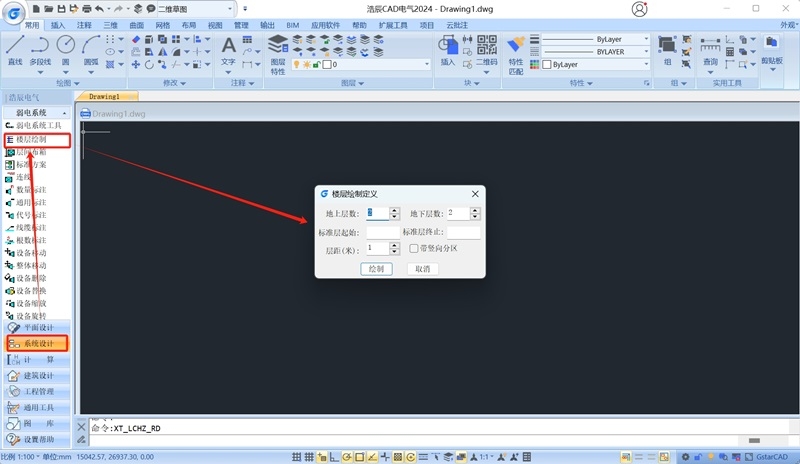This screenshot has width=800, height=464.
Task: Open the 建筑设计 module button
Action: [x=37, y=376]
